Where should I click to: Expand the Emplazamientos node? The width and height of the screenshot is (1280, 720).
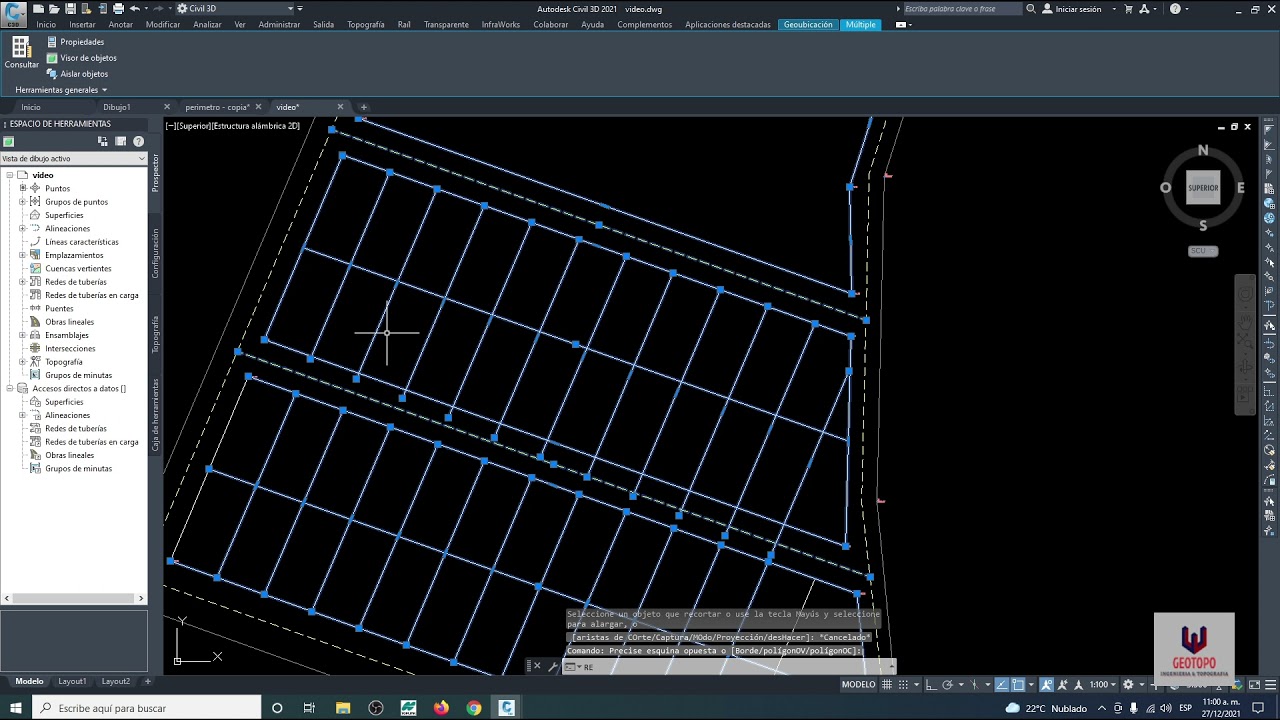pos(22,255)
